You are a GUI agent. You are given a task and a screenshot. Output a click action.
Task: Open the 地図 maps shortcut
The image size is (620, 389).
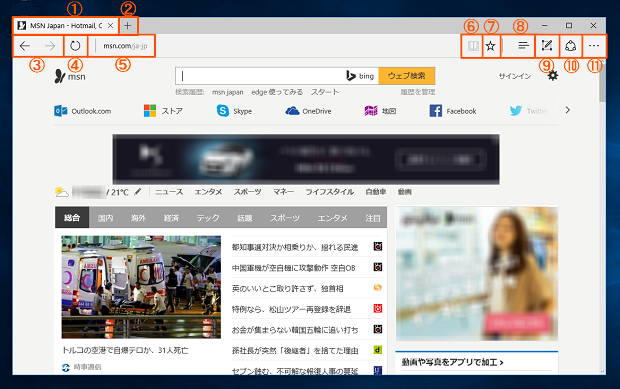tap(380, 111)
